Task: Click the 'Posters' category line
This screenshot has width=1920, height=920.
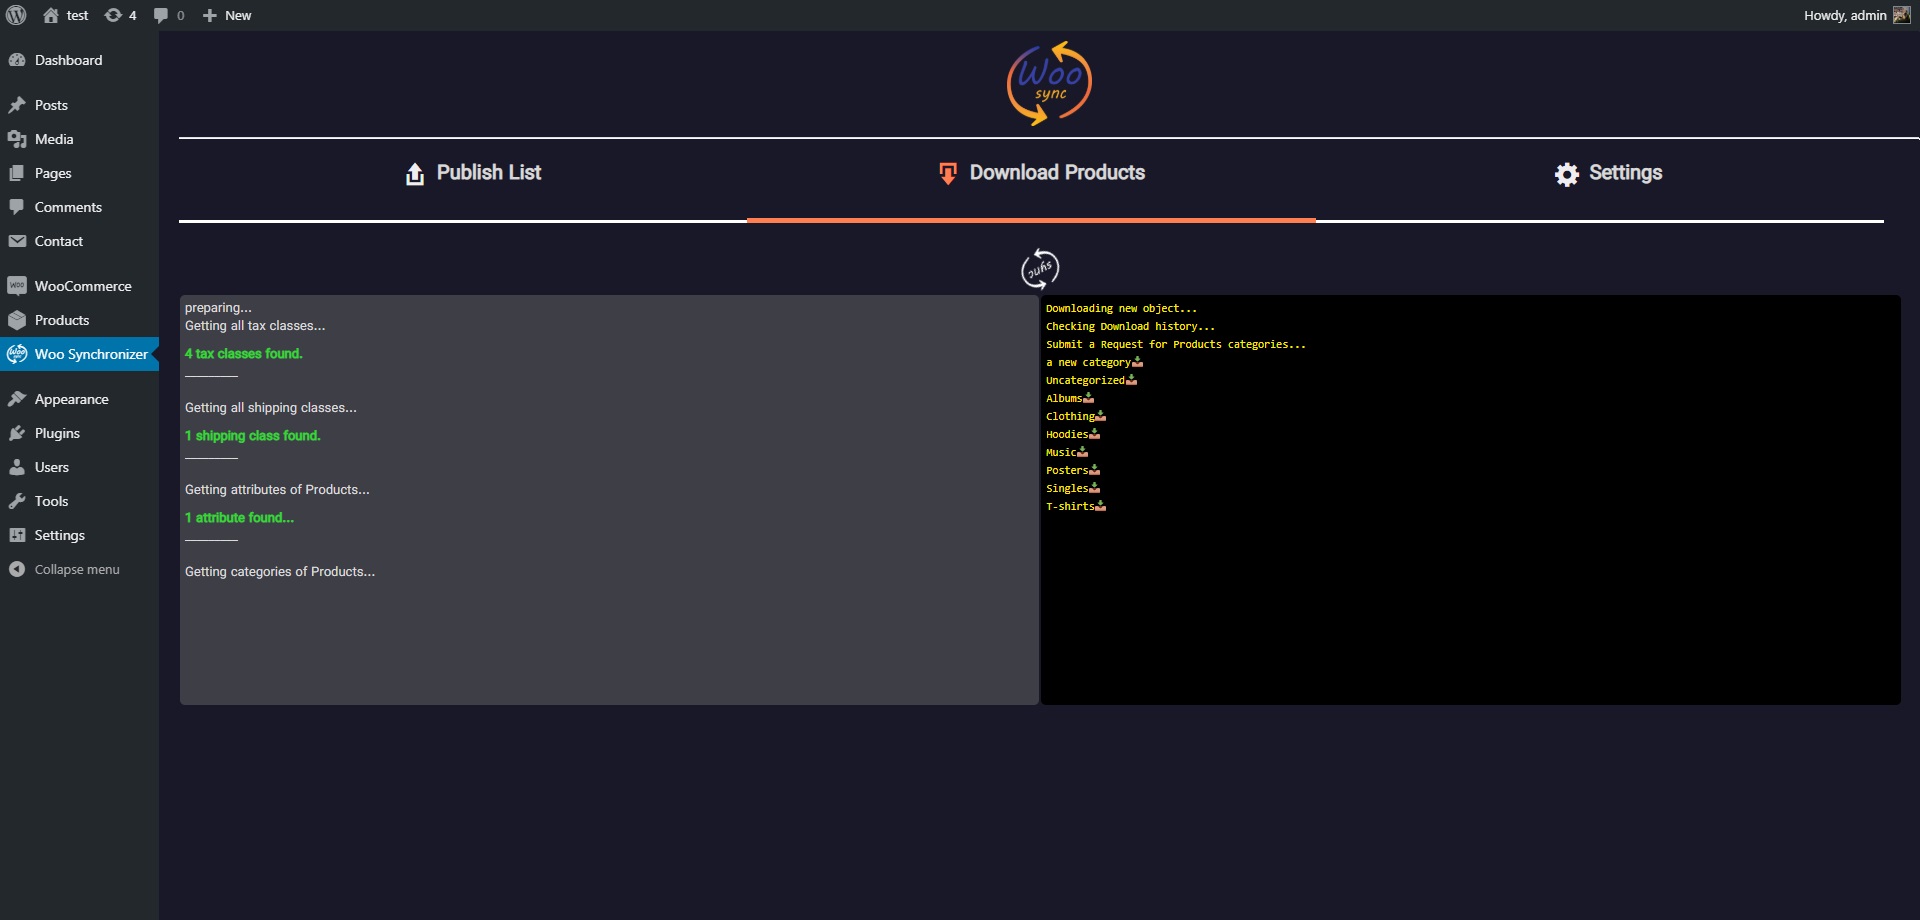Action: pos(1072,470)
